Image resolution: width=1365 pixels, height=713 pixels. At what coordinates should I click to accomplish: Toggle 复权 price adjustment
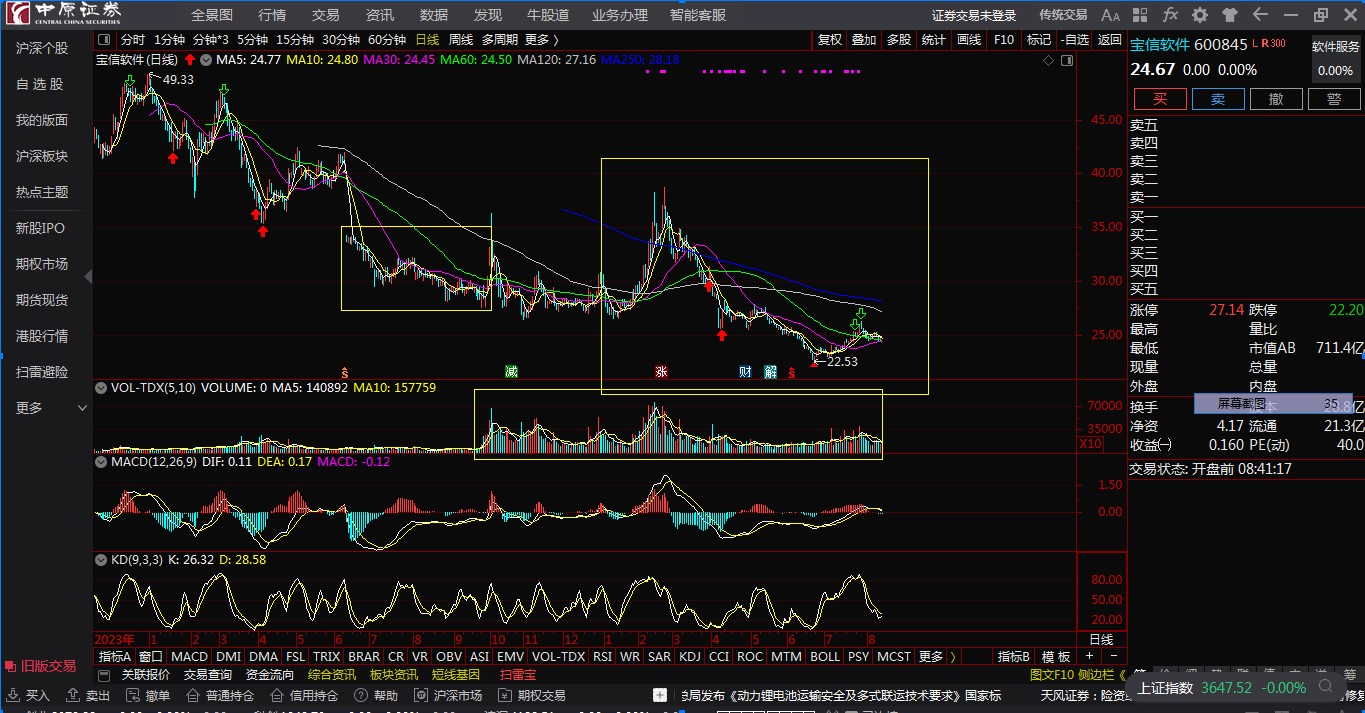coord(830,40)
